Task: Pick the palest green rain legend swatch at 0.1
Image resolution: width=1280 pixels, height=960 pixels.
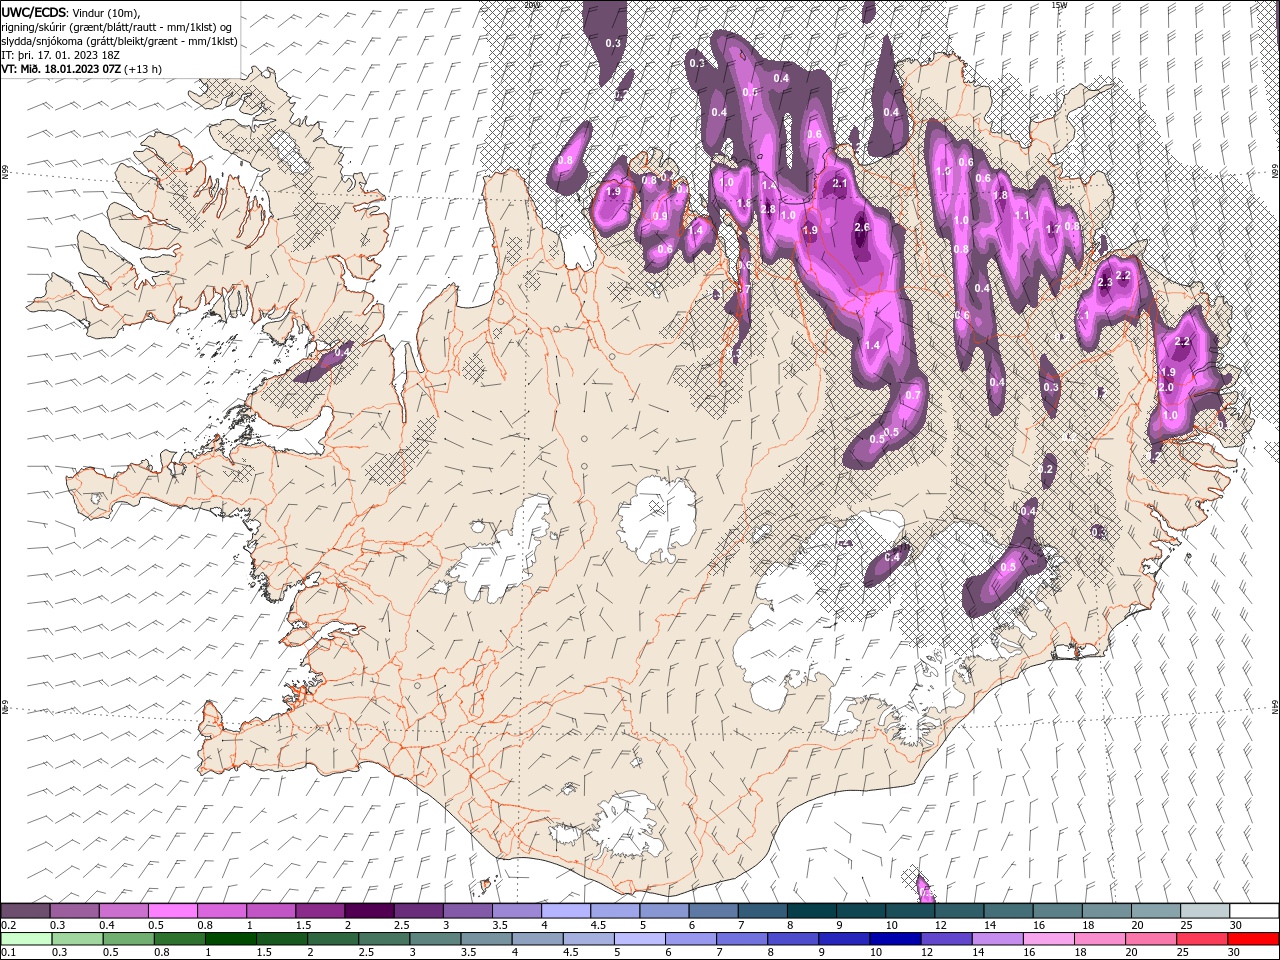Action: tap(25, 938)
